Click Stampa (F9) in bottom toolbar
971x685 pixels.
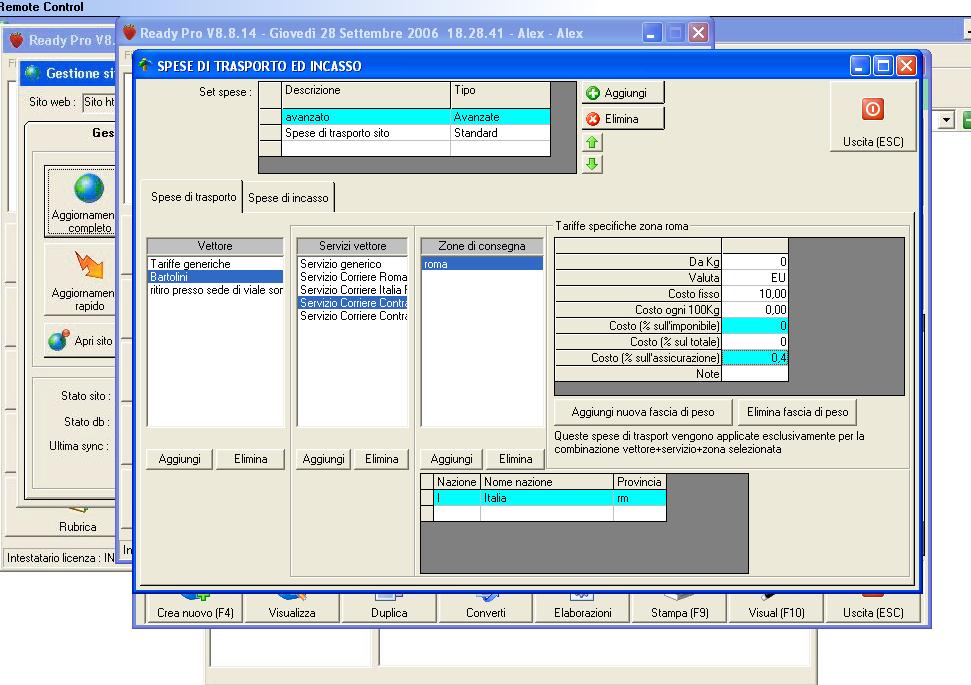679,608
